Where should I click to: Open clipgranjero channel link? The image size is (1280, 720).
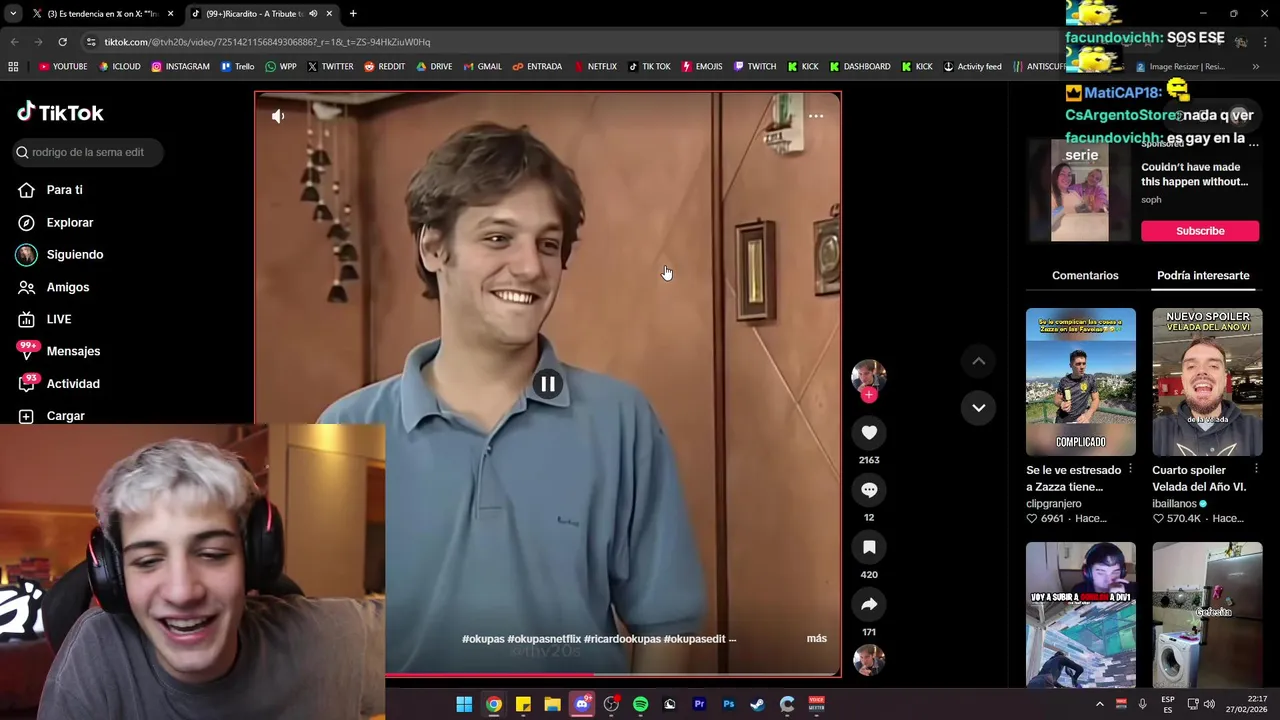pyautogui.click(x=1053, y=504)
